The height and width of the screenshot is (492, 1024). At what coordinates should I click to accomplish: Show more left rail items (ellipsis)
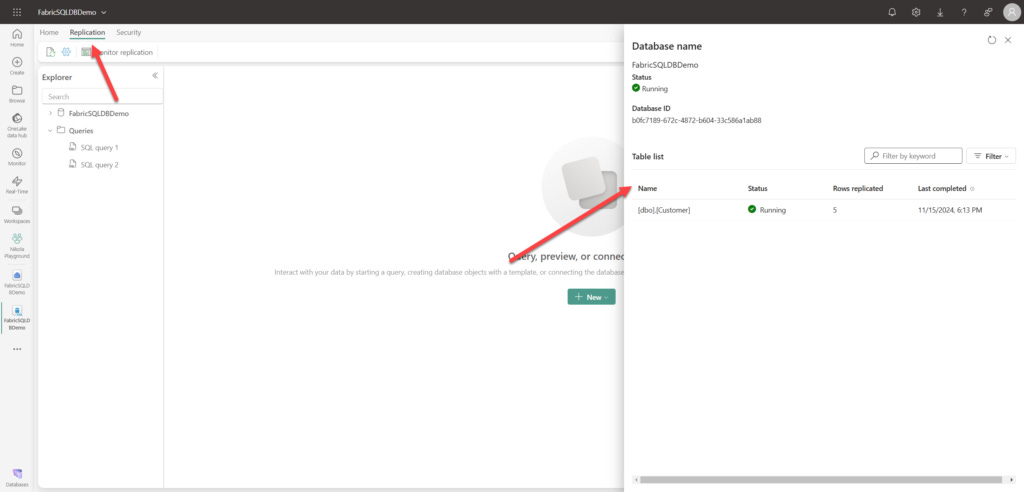tap(17, 349)
